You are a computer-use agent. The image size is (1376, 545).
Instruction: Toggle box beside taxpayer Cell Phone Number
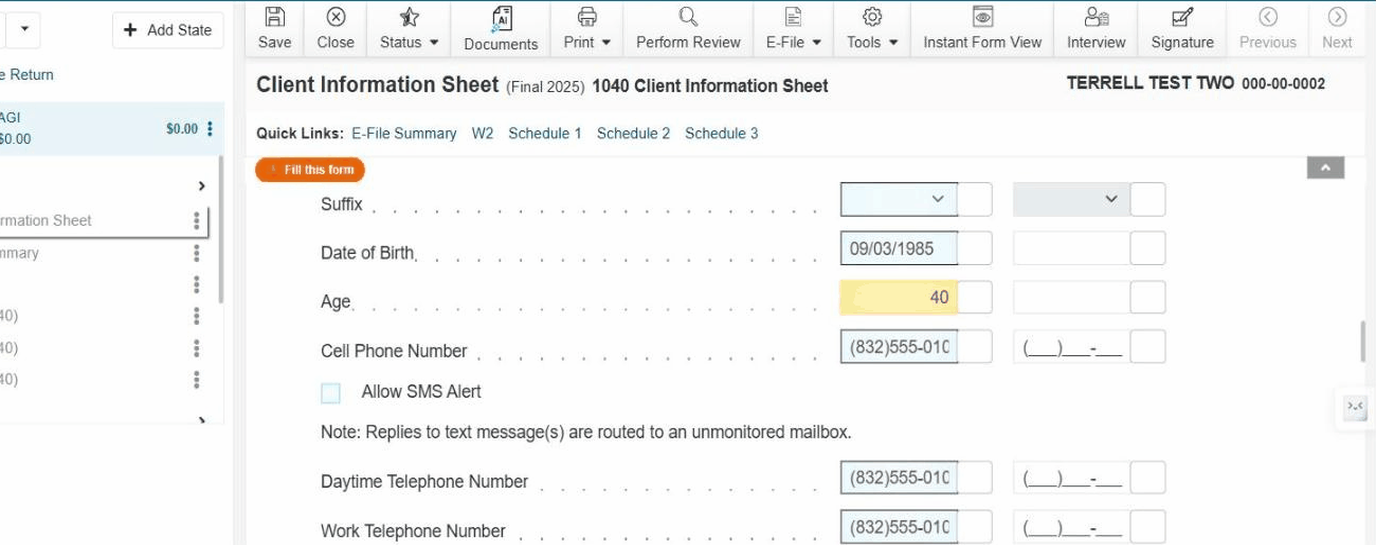pos(975,346)
